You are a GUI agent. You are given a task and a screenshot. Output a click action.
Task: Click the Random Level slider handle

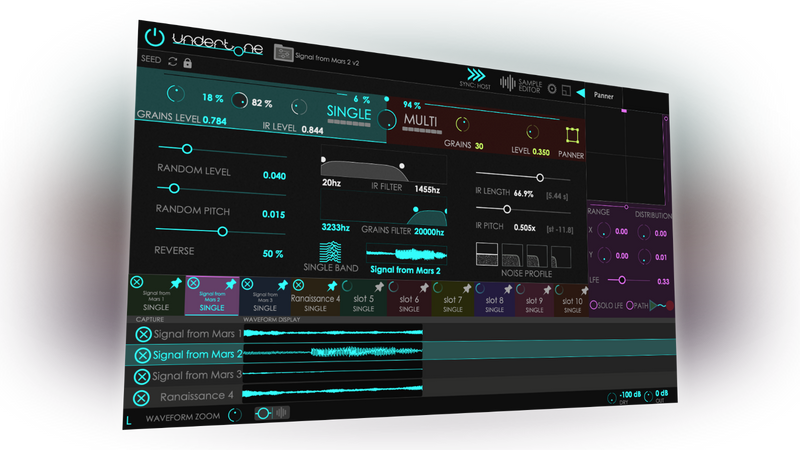pos(187,149)
